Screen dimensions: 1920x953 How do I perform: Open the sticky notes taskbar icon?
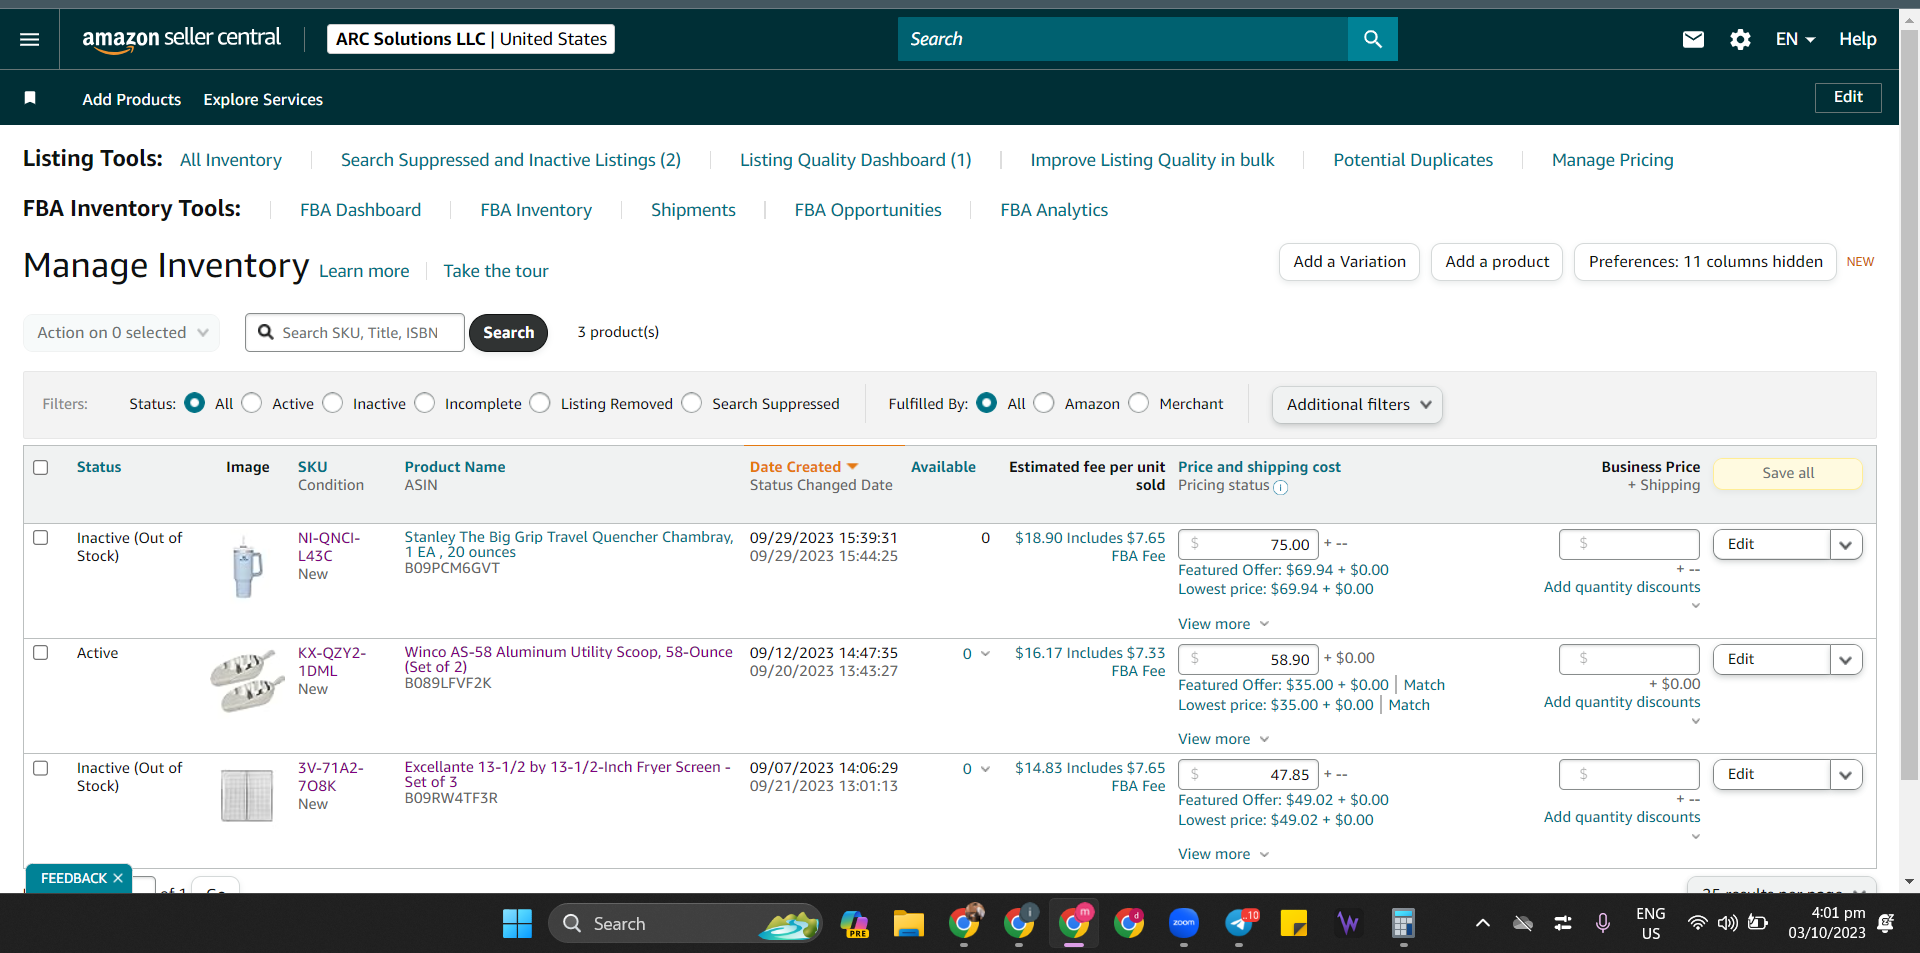click(x=1294, y=923)
